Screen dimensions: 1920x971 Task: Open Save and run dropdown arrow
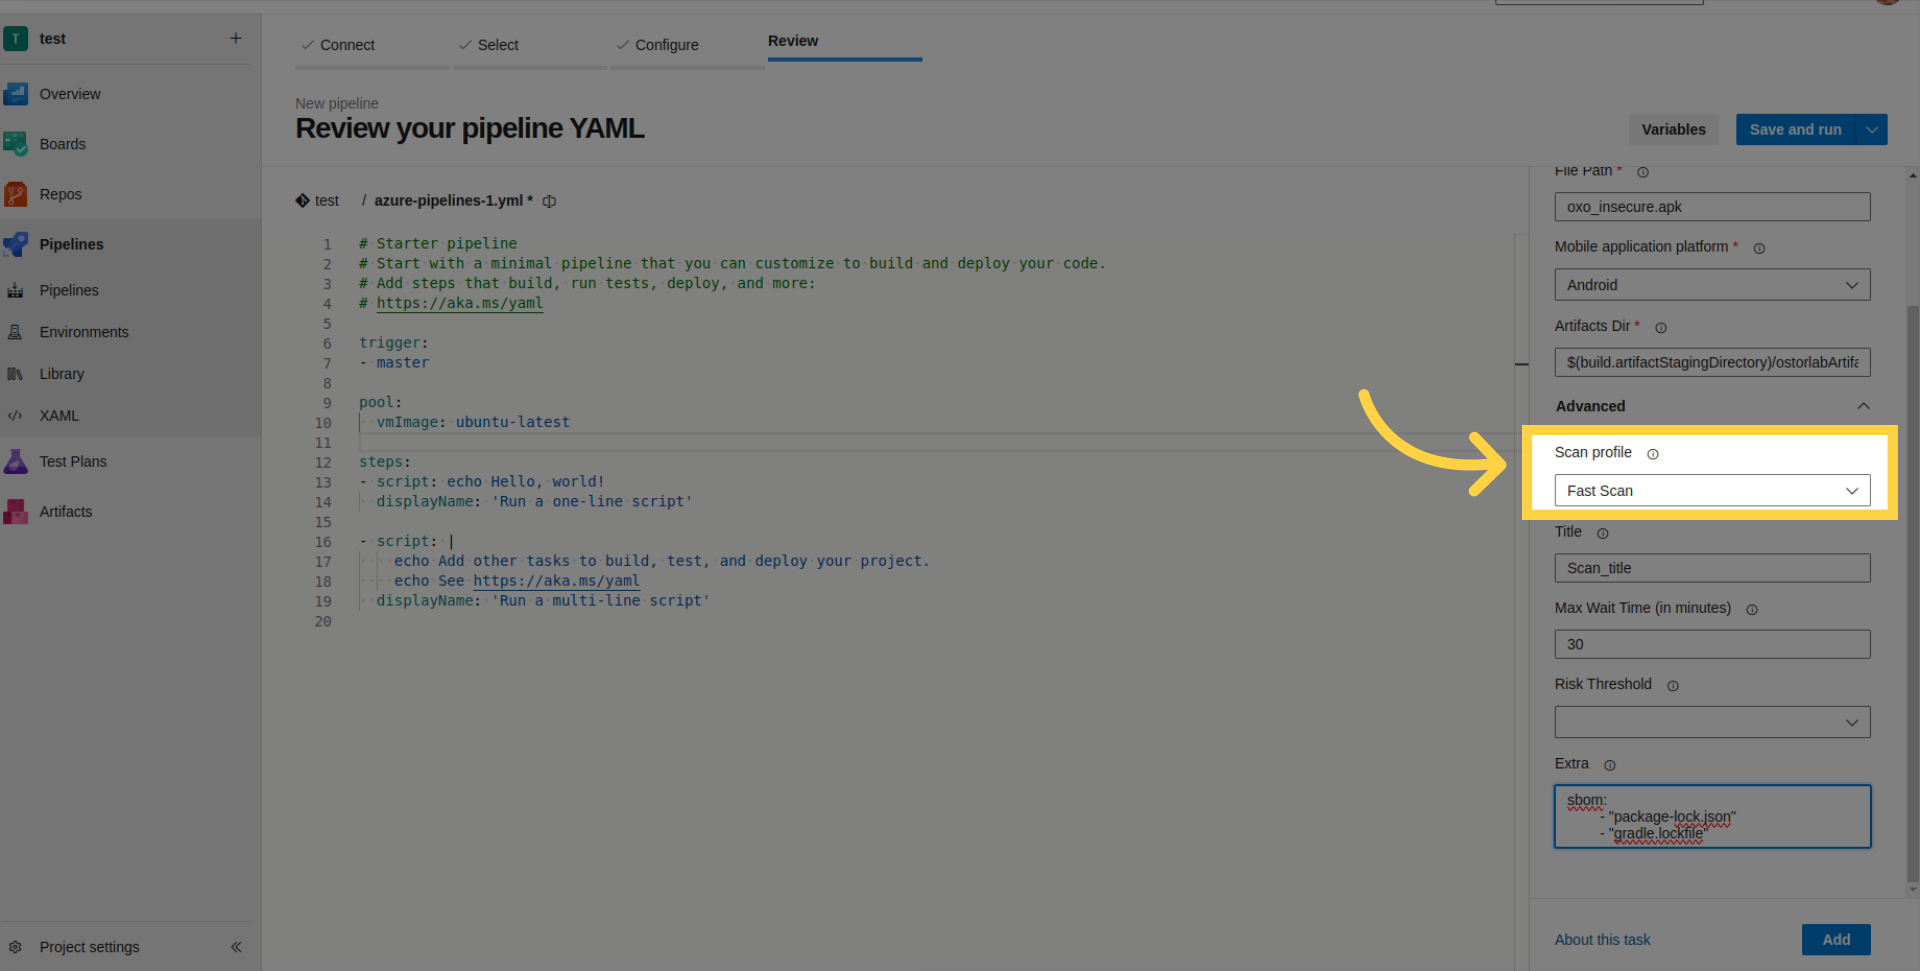(1872, 130)
